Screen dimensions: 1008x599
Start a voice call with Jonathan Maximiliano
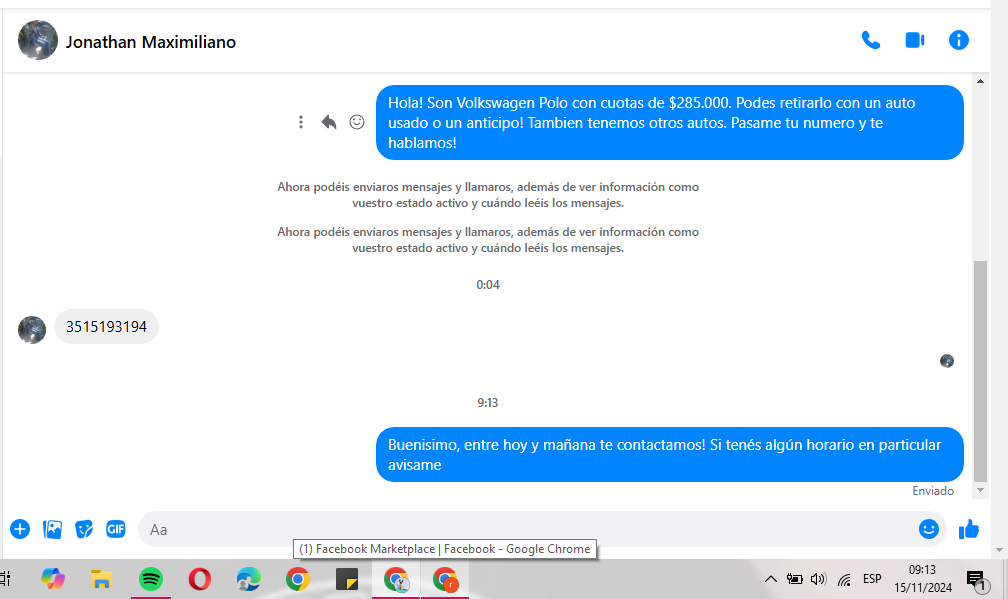coord(870,40)
